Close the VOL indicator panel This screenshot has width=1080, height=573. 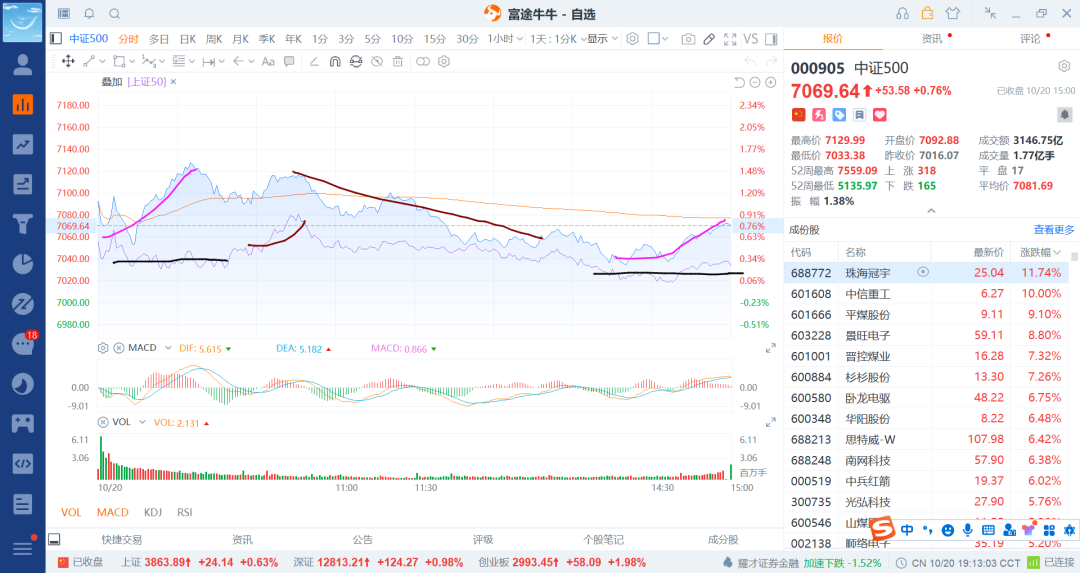click(103, 421)
